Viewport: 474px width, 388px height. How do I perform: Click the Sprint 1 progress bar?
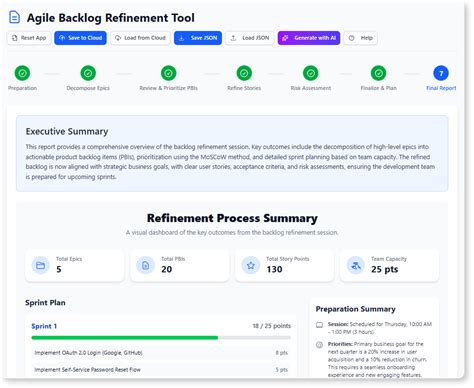tap(161, 338)
